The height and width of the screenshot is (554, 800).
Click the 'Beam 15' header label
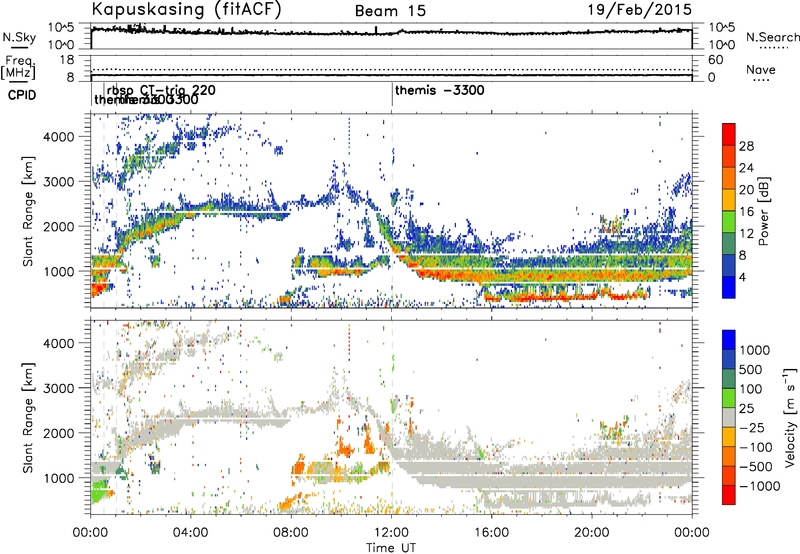(x=390, y=11)
